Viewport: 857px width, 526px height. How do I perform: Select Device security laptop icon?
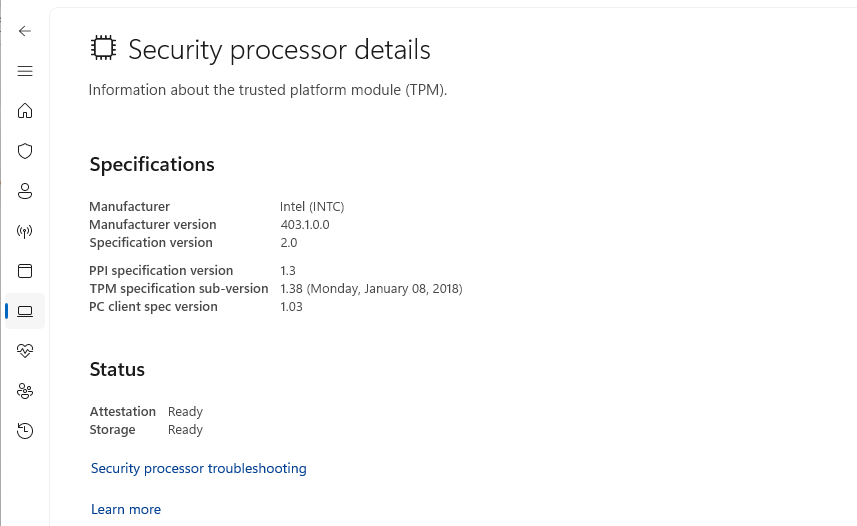[25, 311]
